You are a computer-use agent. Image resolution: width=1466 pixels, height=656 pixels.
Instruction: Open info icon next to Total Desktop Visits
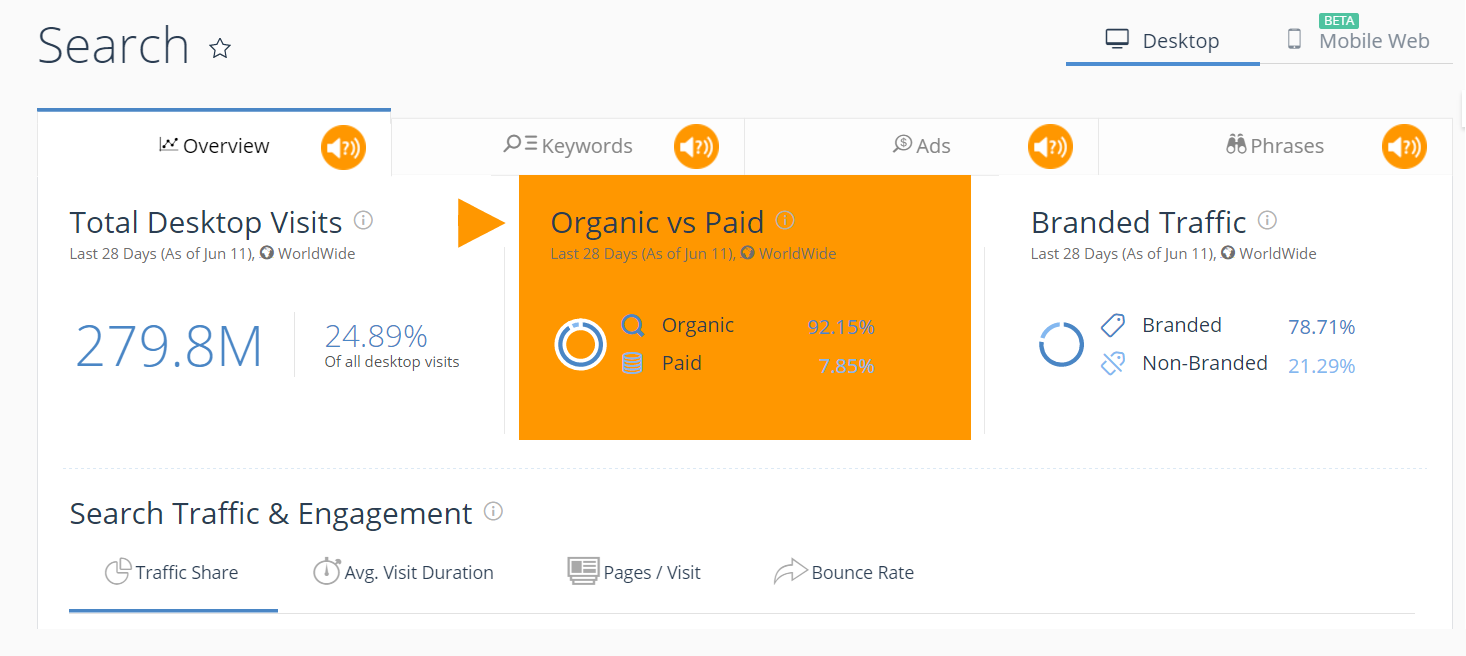[364, 220]
